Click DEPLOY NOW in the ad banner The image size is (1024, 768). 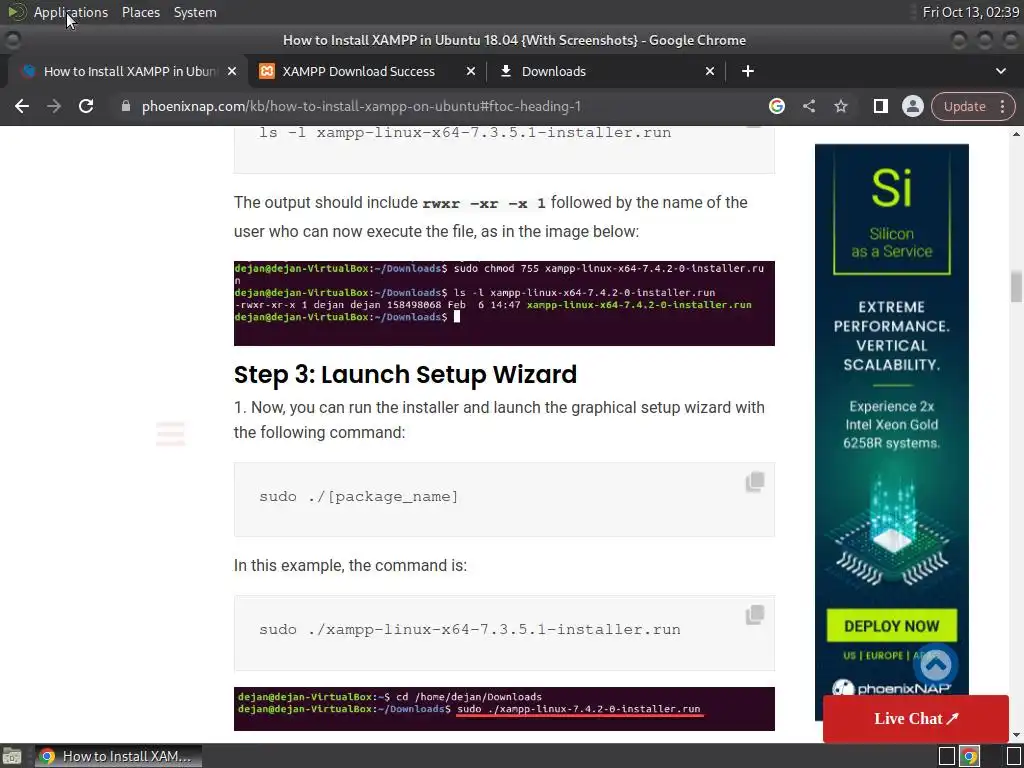click(891, 626)
